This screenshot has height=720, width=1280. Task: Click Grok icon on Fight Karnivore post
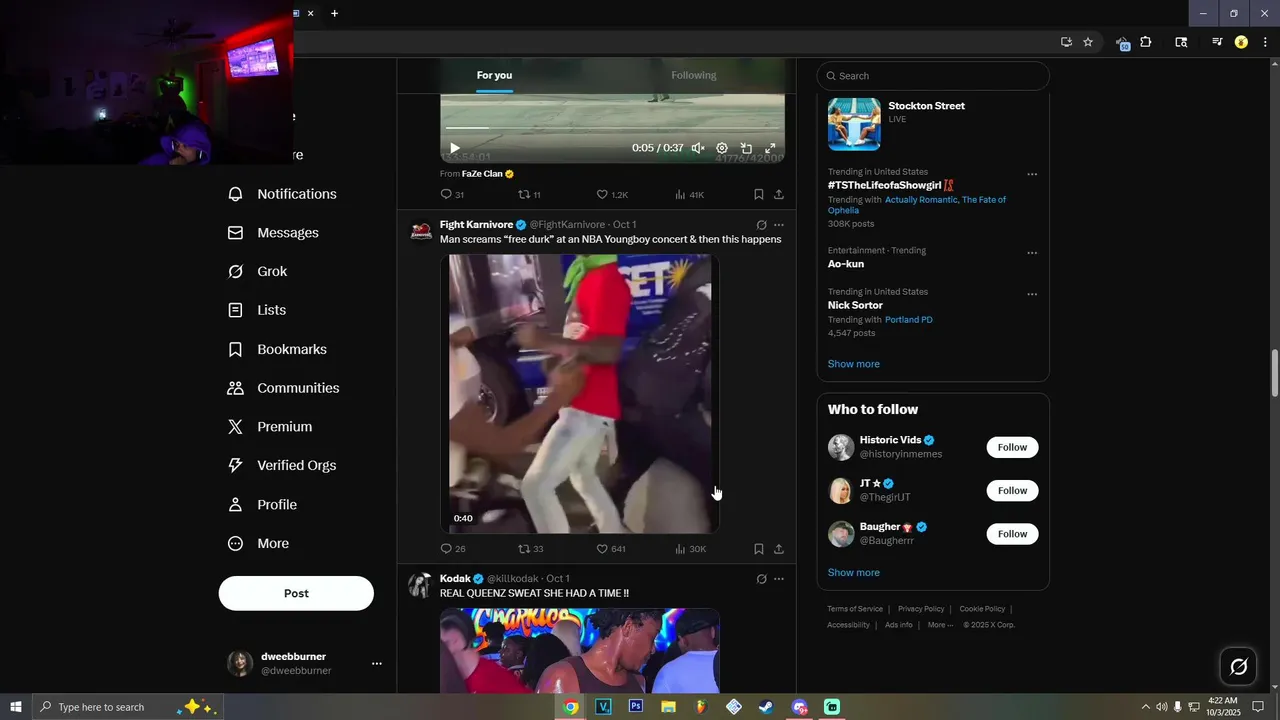coord(761,225)
